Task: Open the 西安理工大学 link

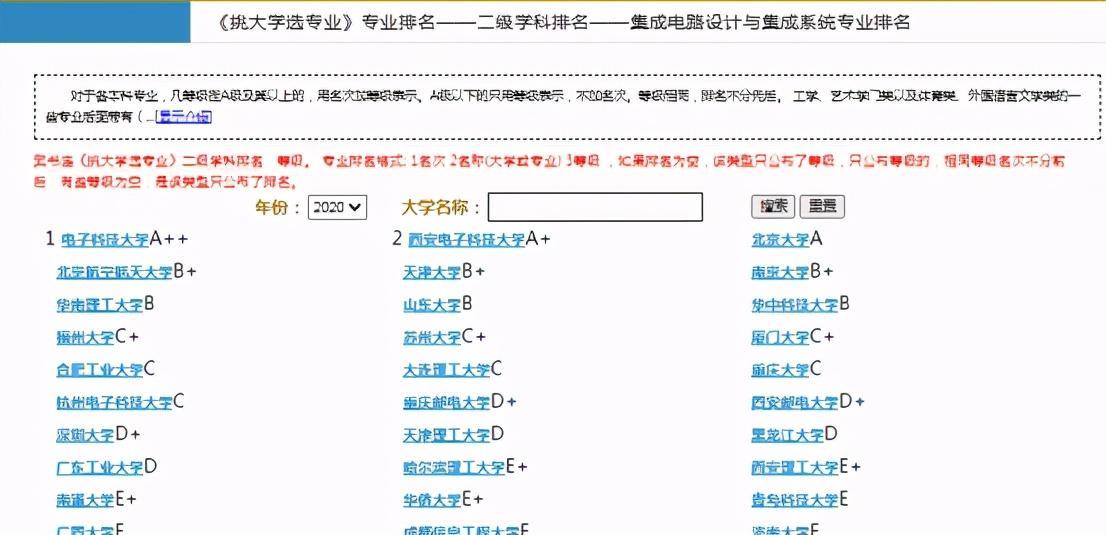Action: (795, 468)
